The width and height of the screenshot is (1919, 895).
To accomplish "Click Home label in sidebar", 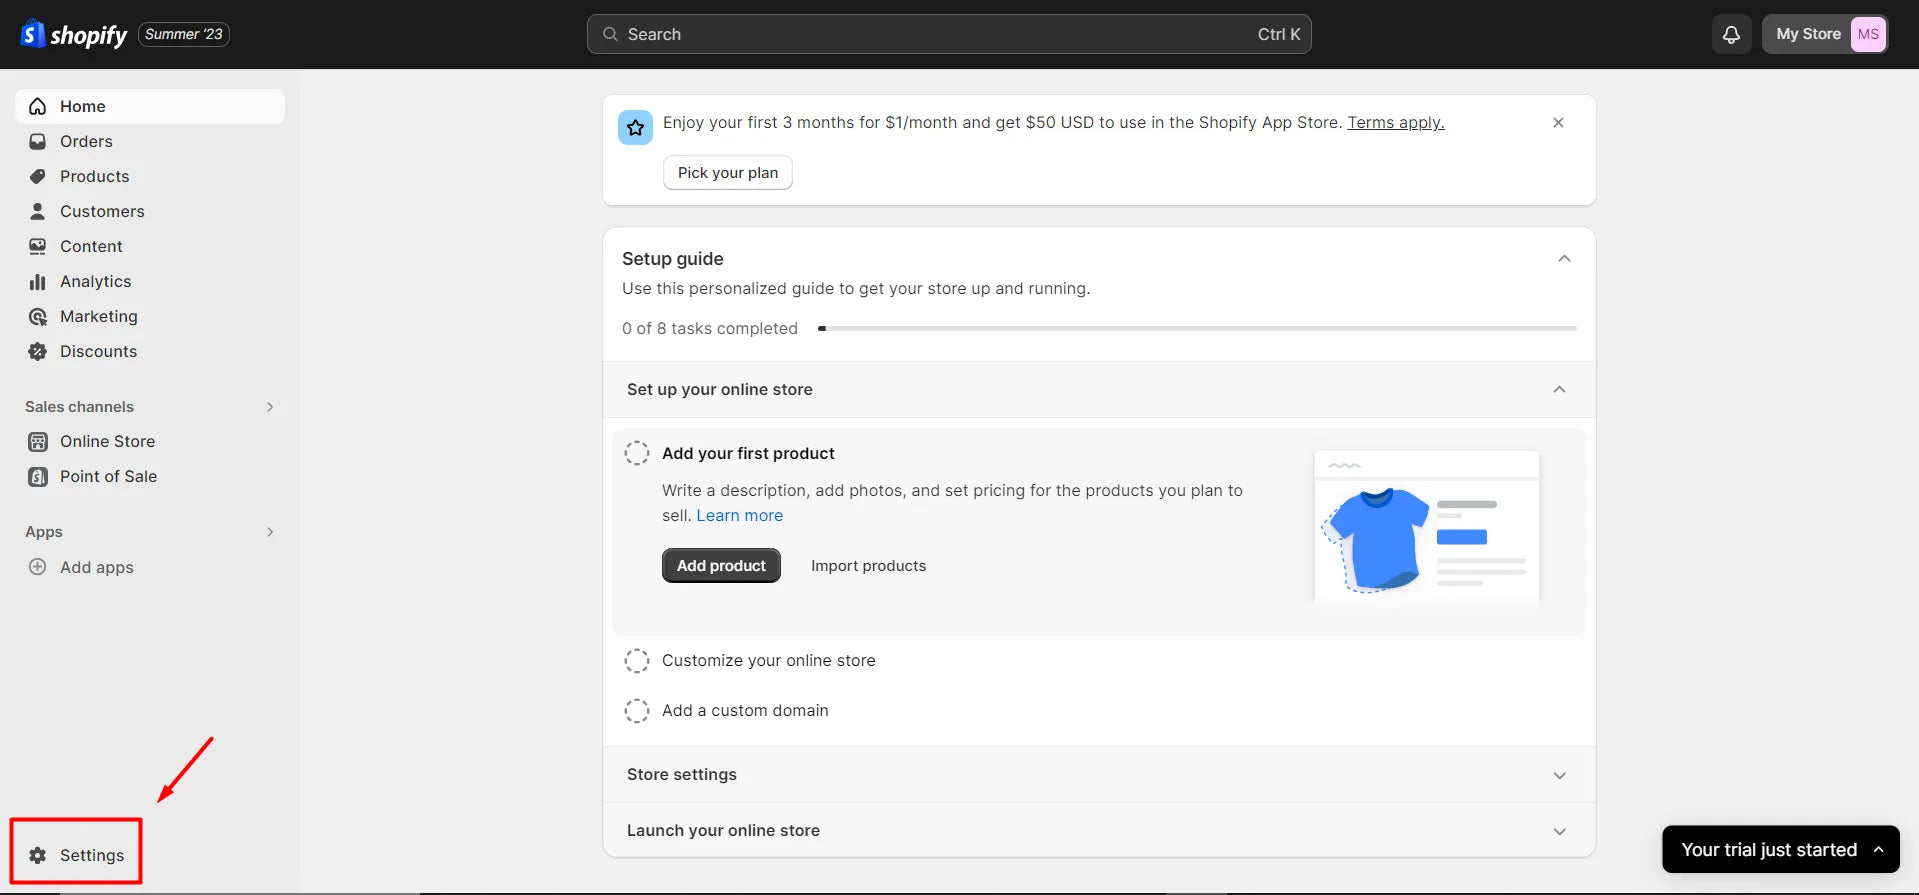I will click(83, 106).
